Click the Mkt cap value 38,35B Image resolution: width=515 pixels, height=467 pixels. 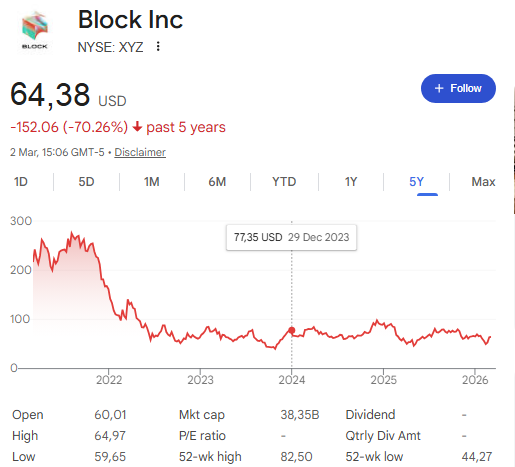tap(300, 415)
